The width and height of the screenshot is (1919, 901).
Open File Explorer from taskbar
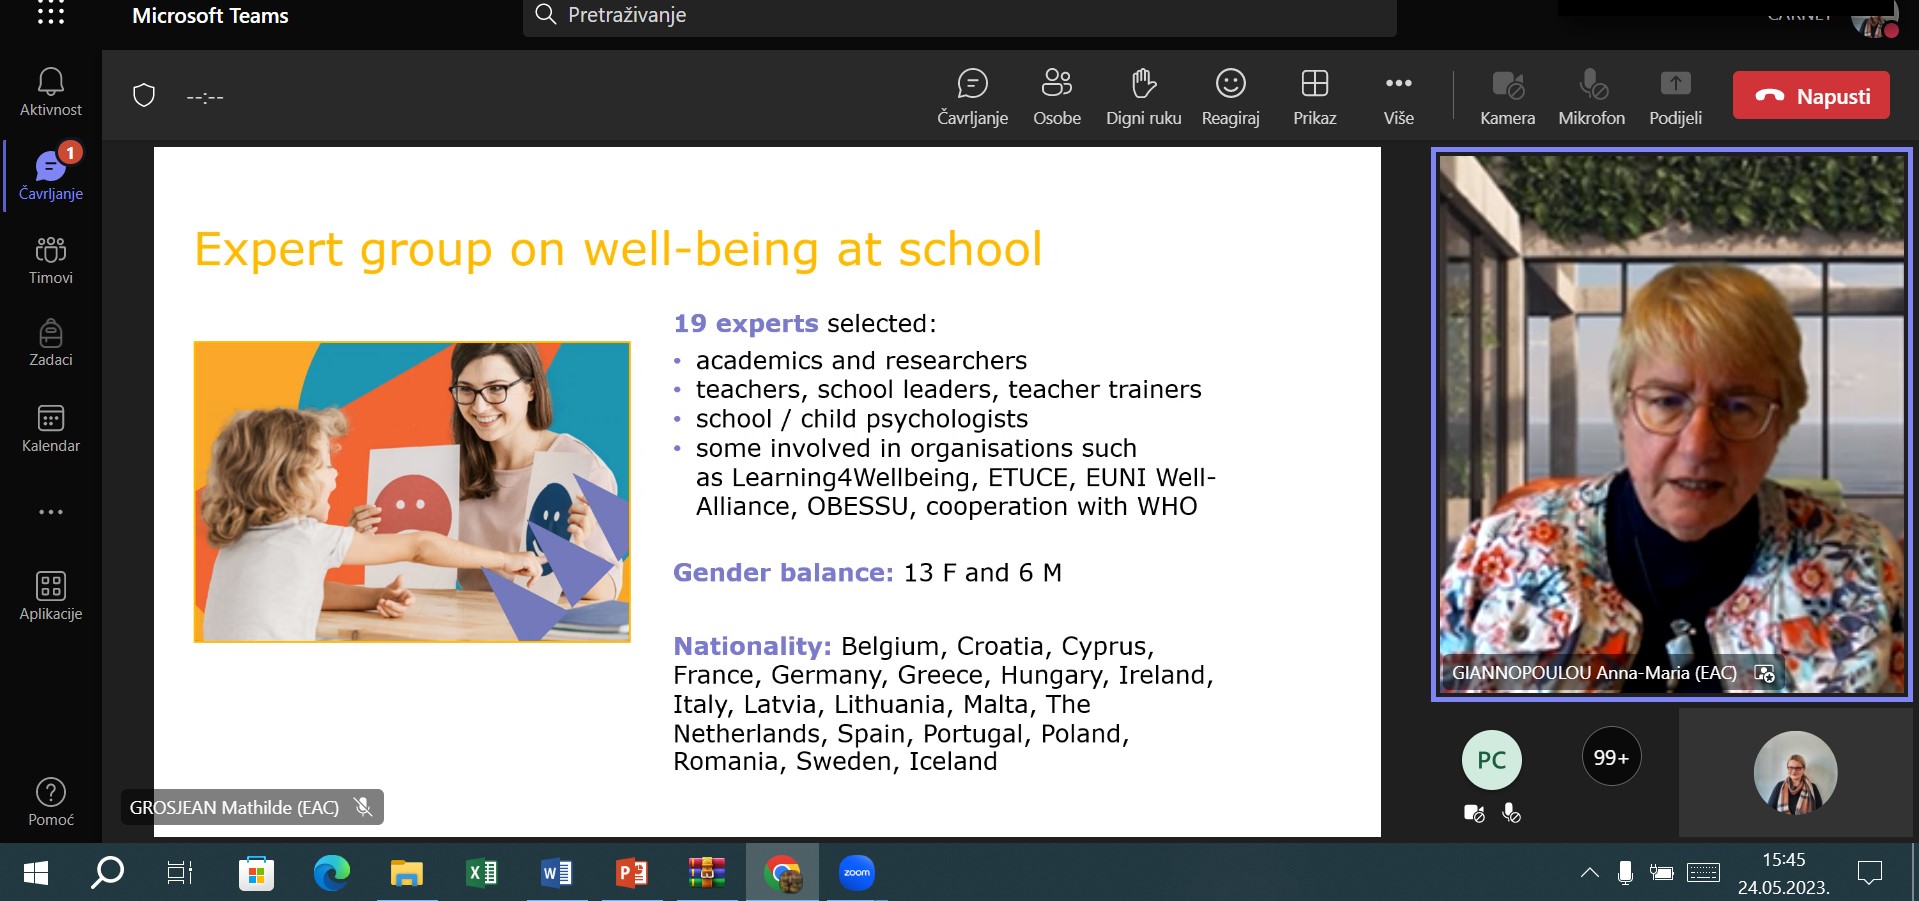(x=406, y=873)
